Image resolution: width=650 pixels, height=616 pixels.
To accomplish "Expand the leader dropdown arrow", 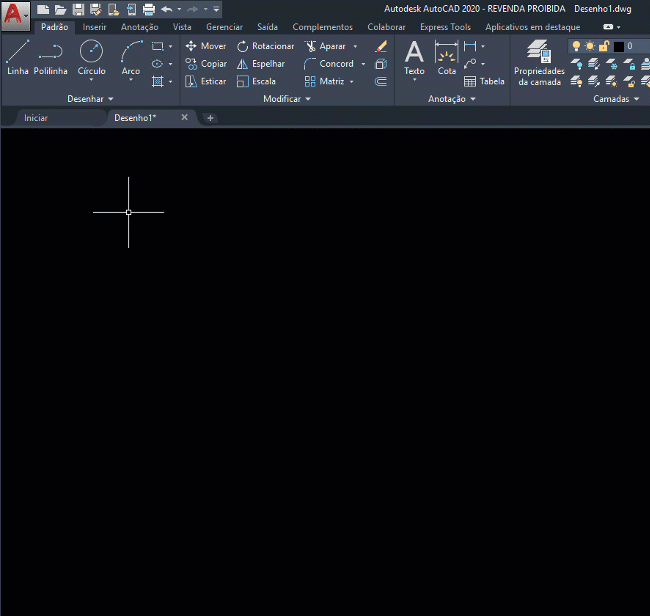I will coord(483,64).
